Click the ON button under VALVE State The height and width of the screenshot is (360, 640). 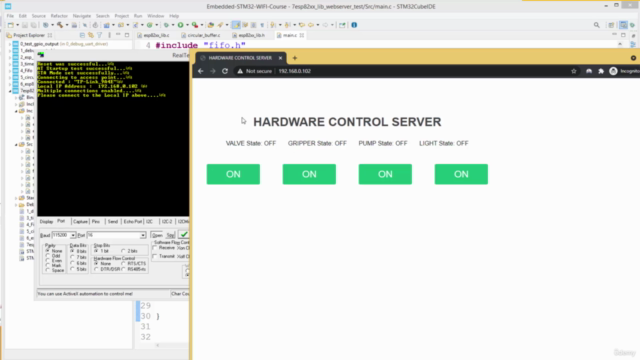point(233,174)
